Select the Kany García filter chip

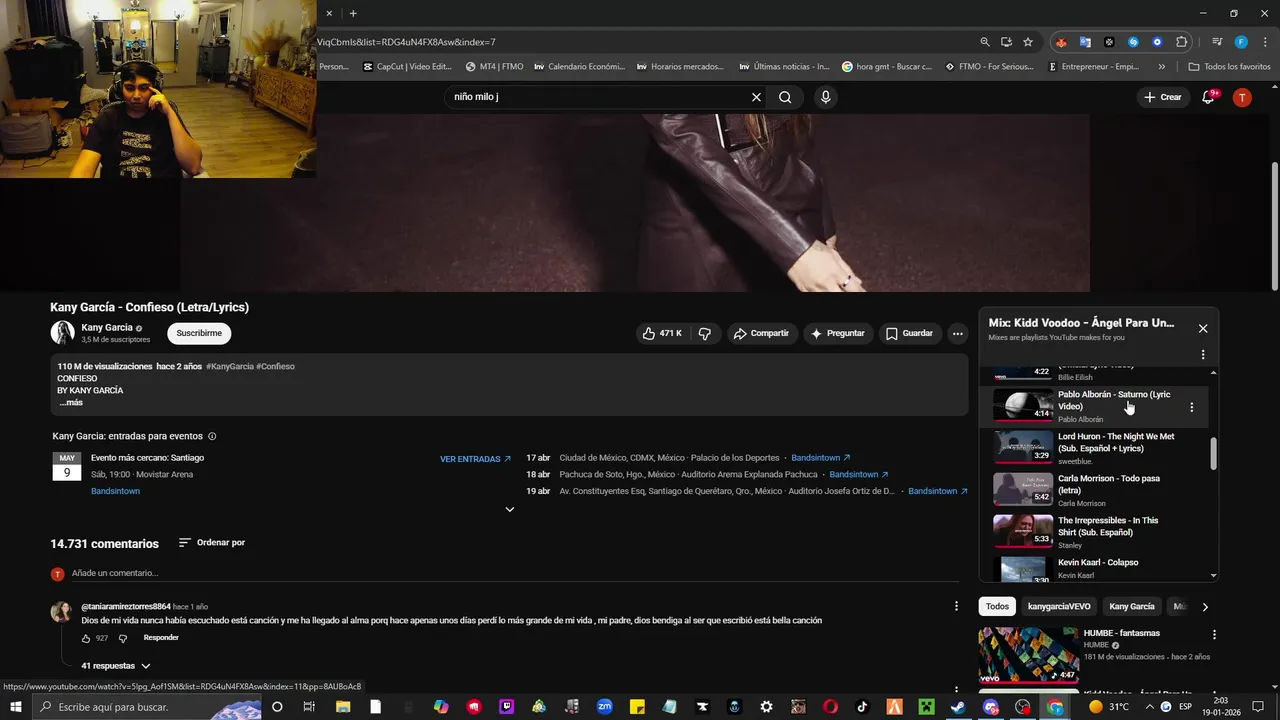[1132, 606]
